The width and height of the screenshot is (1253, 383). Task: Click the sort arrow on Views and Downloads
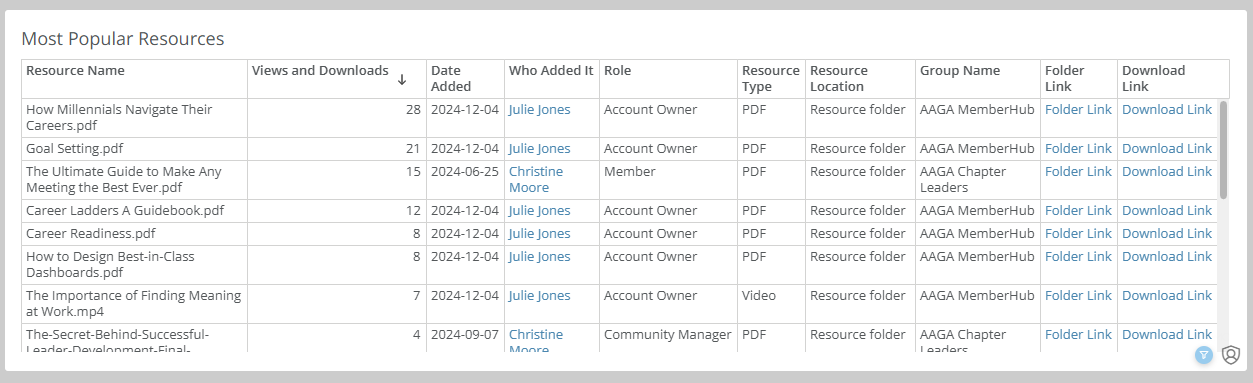pyautogui.click(x=402, y=79)
